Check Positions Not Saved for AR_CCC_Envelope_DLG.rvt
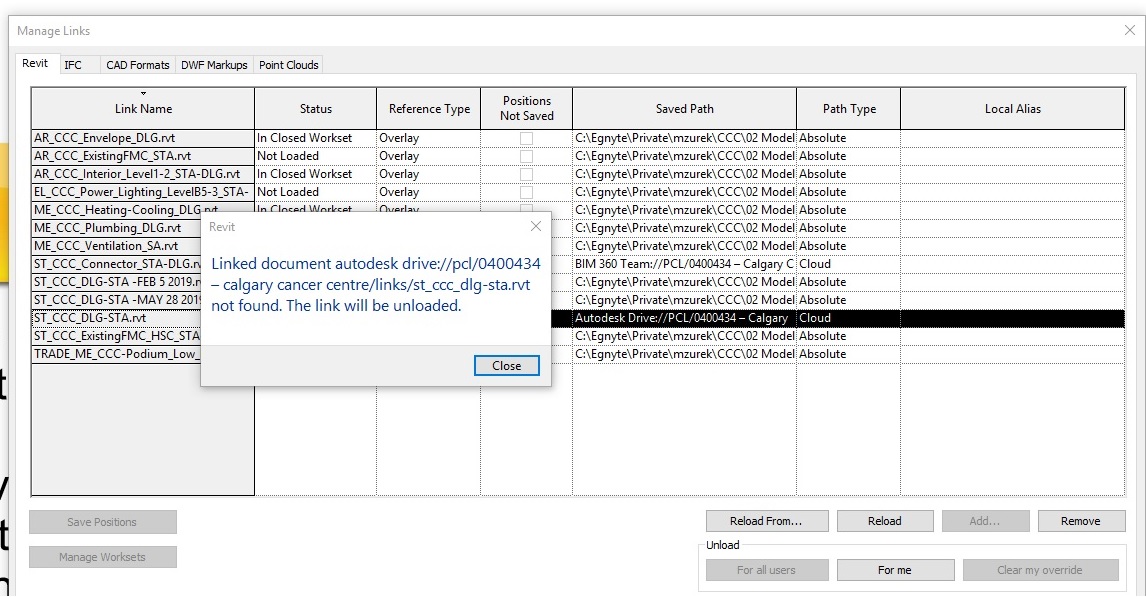This screenshot has width=1146, height=597. pos(527,137)
